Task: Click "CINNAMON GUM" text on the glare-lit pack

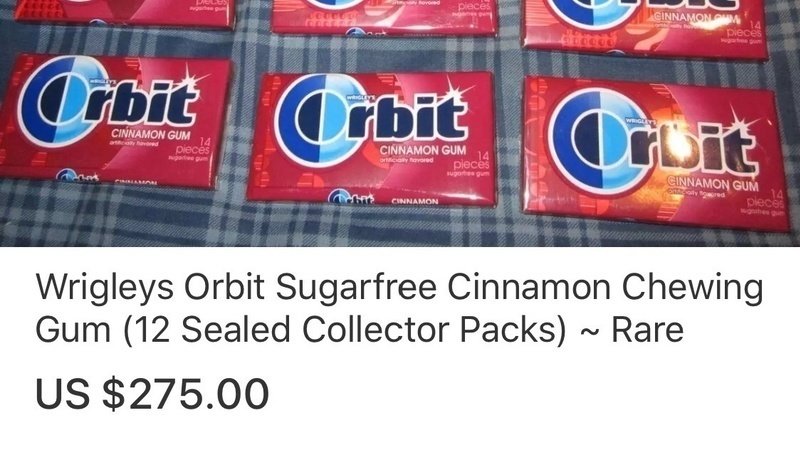Action: [713, 184]
